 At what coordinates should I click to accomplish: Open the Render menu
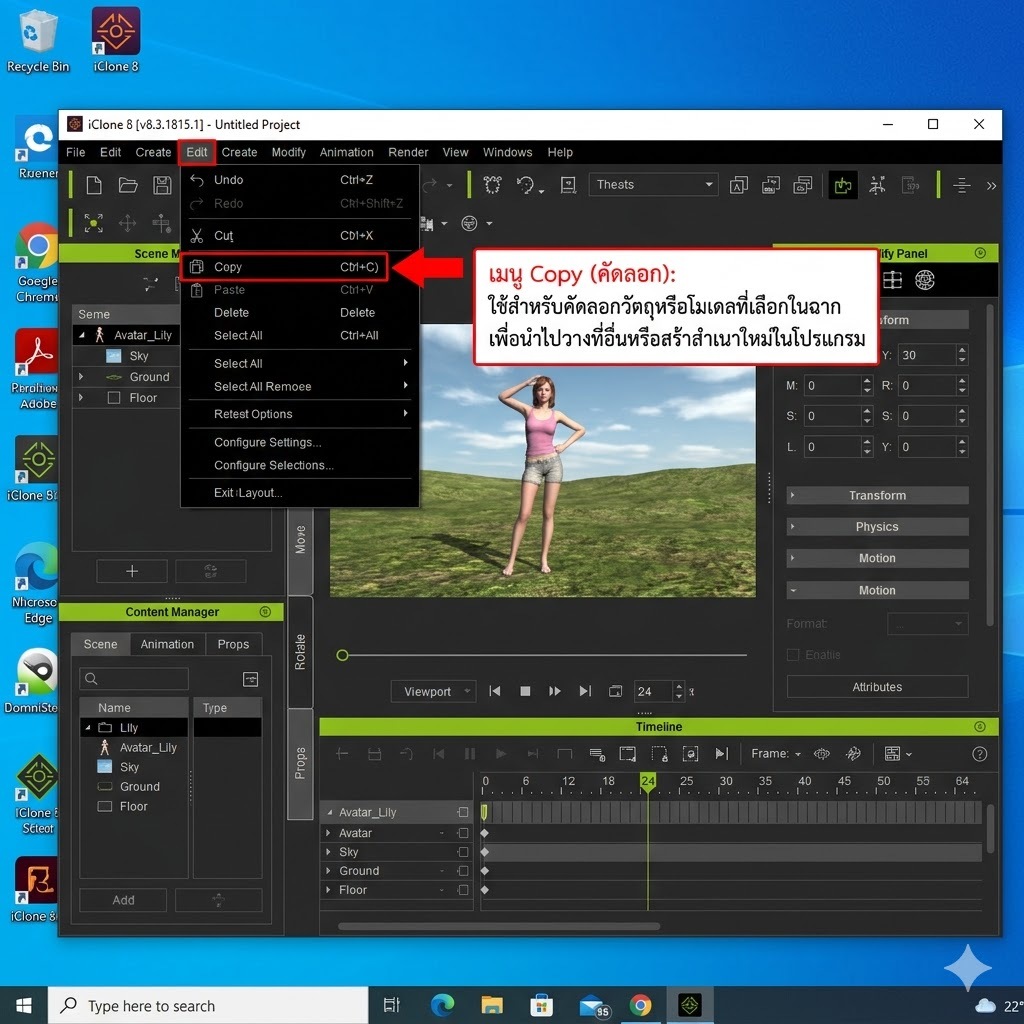(408, 152)
